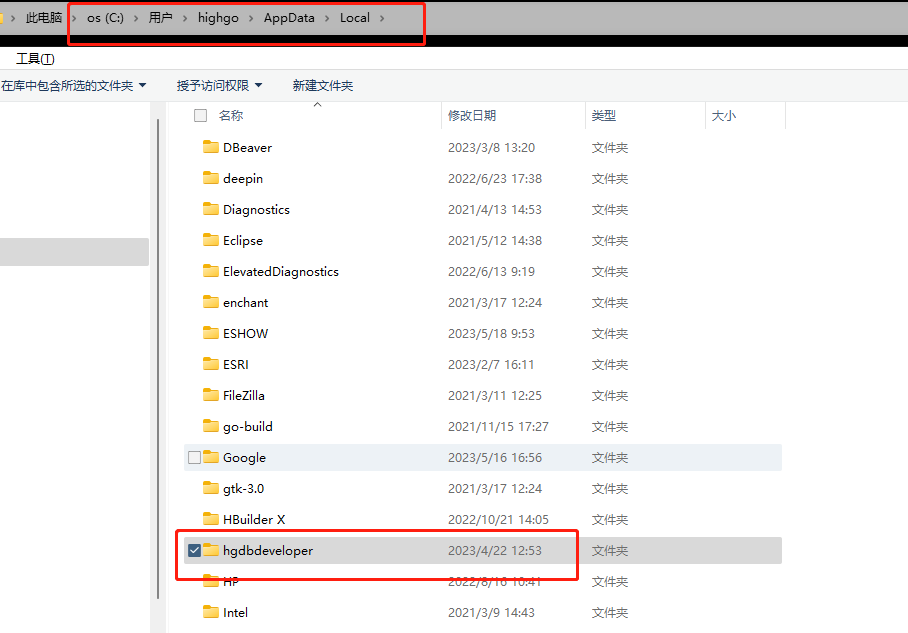This screenshot has width=908, height=633.
Task: Select the FileZilla folder icon
Action: [211, 395]
